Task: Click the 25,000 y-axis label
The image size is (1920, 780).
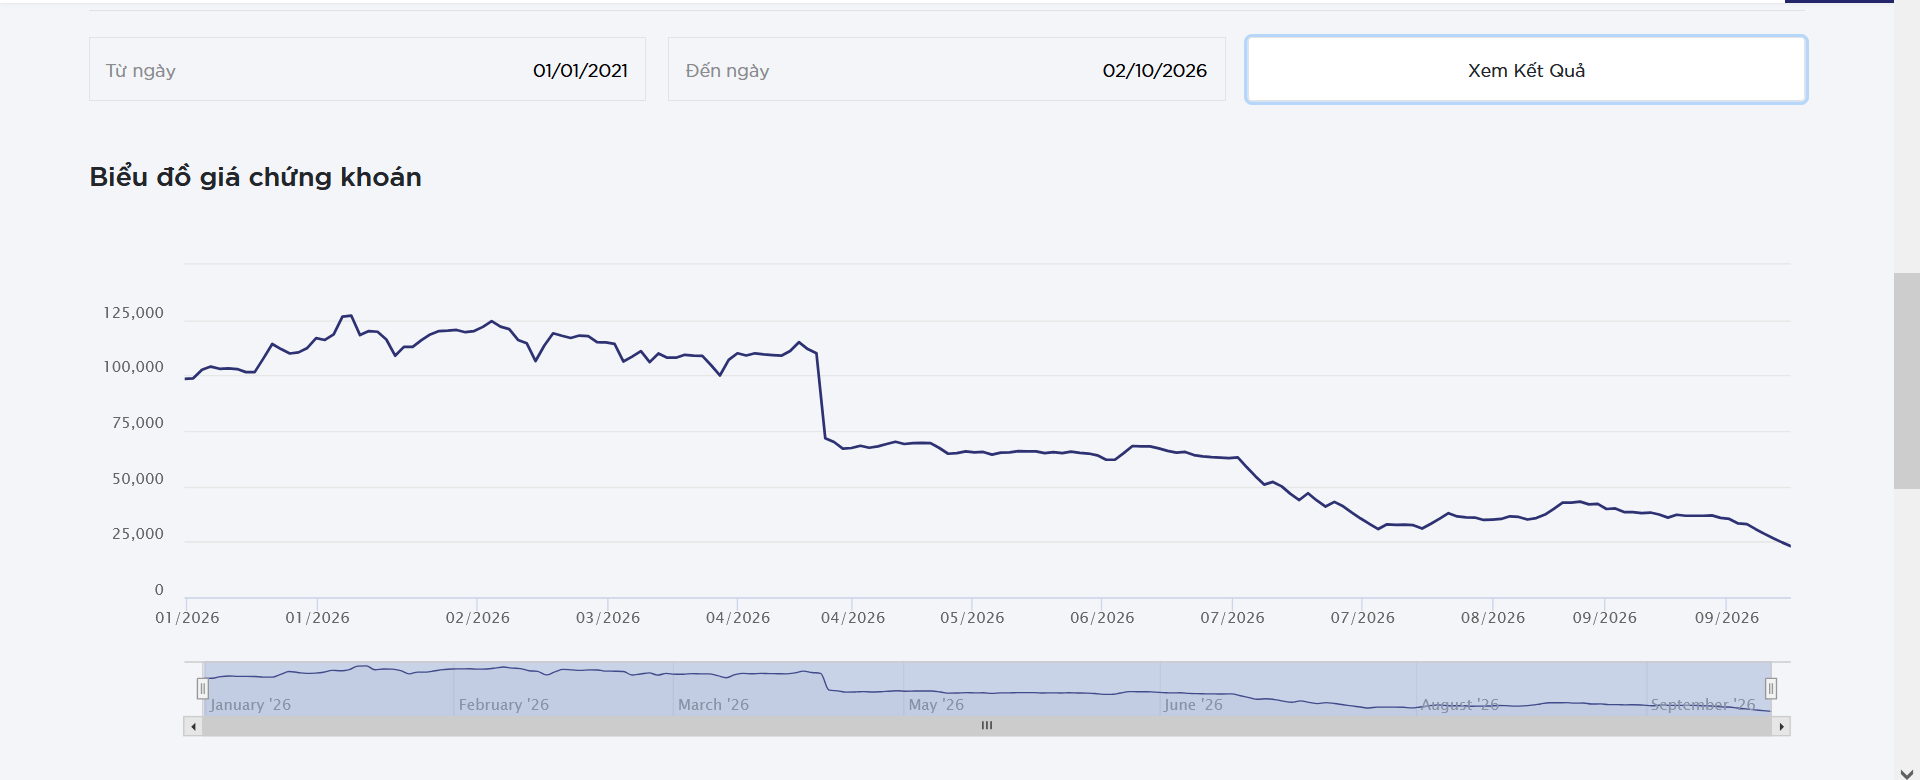Action: pyautogui.click(x=138, y=534)
